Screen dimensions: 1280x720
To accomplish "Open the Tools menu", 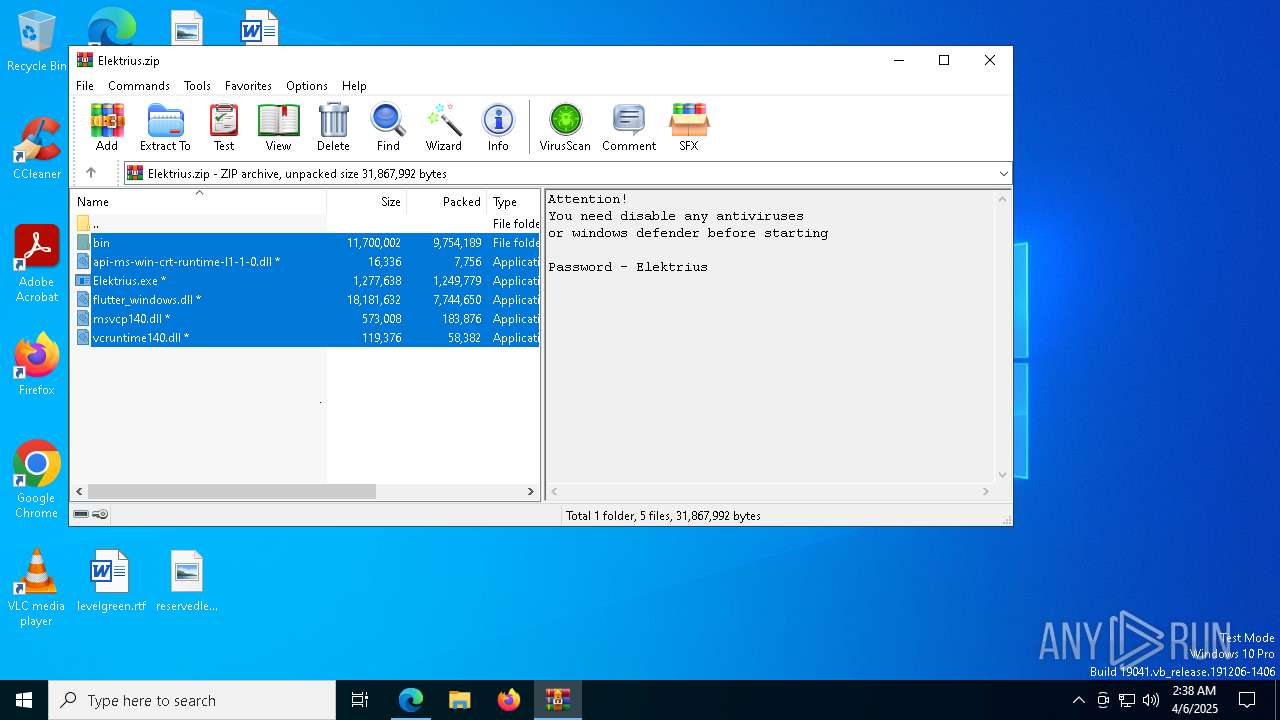I will [x=197, y=86].
